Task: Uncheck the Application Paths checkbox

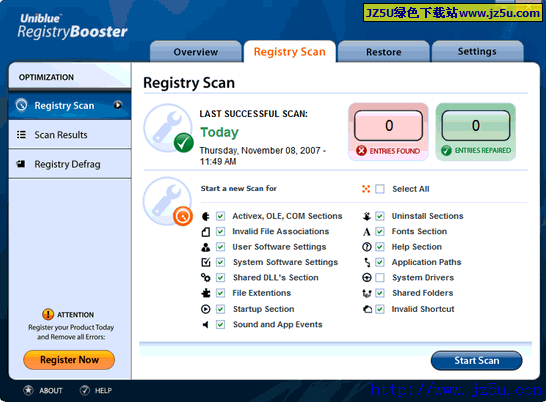Action: click(380, 262)
